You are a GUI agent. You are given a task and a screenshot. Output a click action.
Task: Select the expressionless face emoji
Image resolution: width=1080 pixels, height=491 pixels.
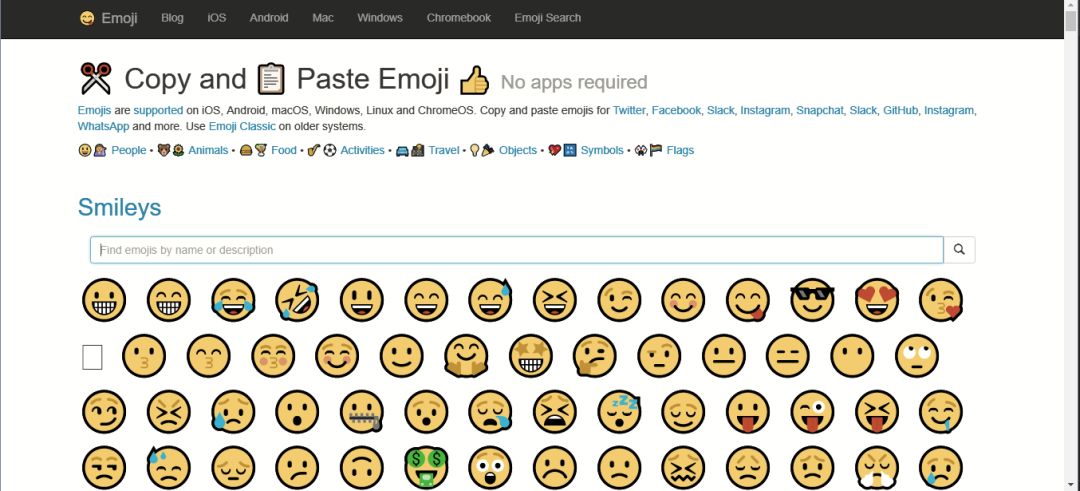coord(788,356)
